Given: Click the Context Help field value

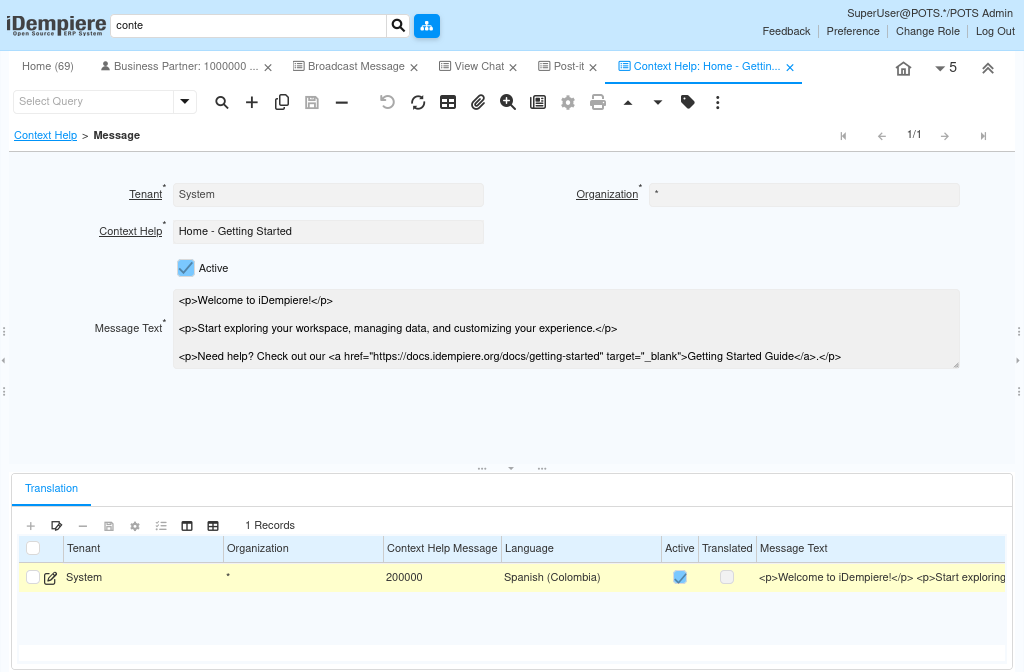Looking at the screenshot, I should pyautogui.click(x=328, y=231).
